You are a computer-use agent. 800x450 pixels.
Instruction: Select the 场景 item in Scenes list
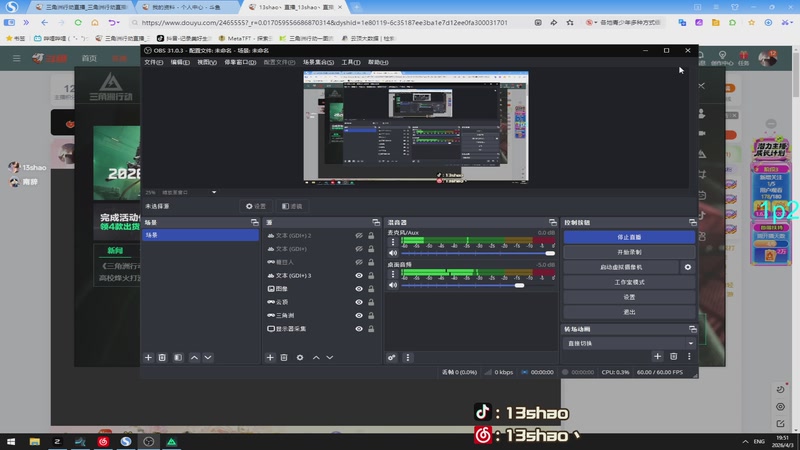coord(200,235)
